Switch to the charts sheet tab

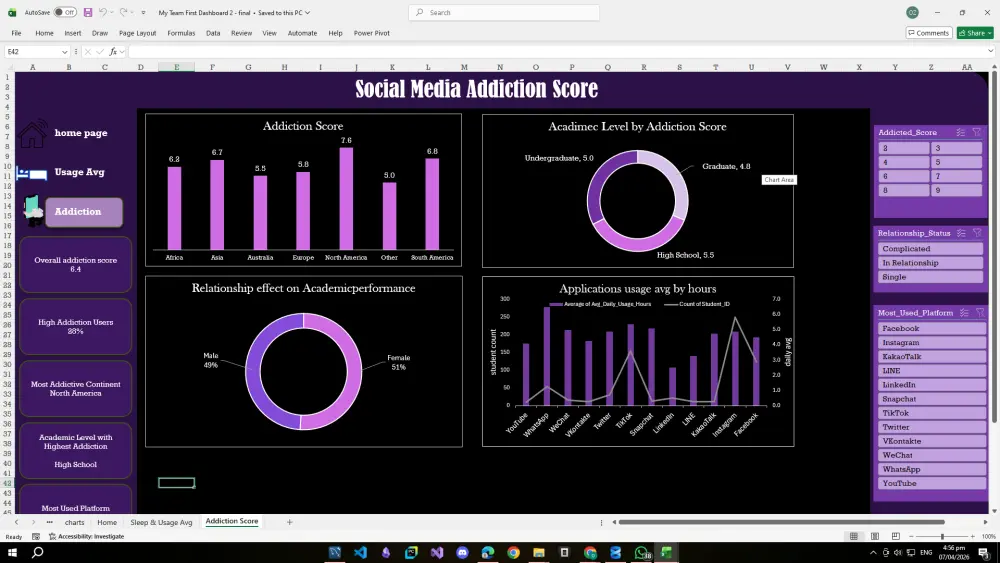pyautogui.click(x=74, y=522)
